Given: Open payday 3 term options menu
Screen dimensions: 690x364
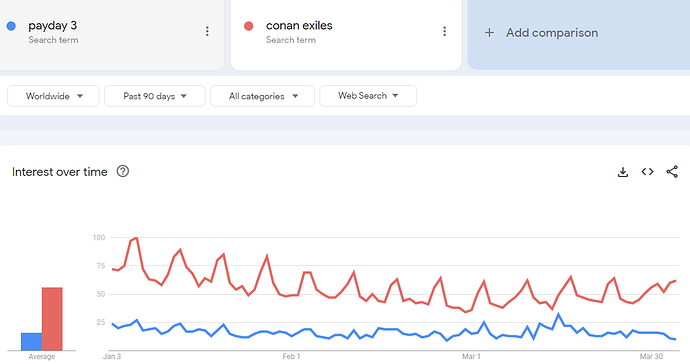Looking at the screenshot, I should pos(207,31).
